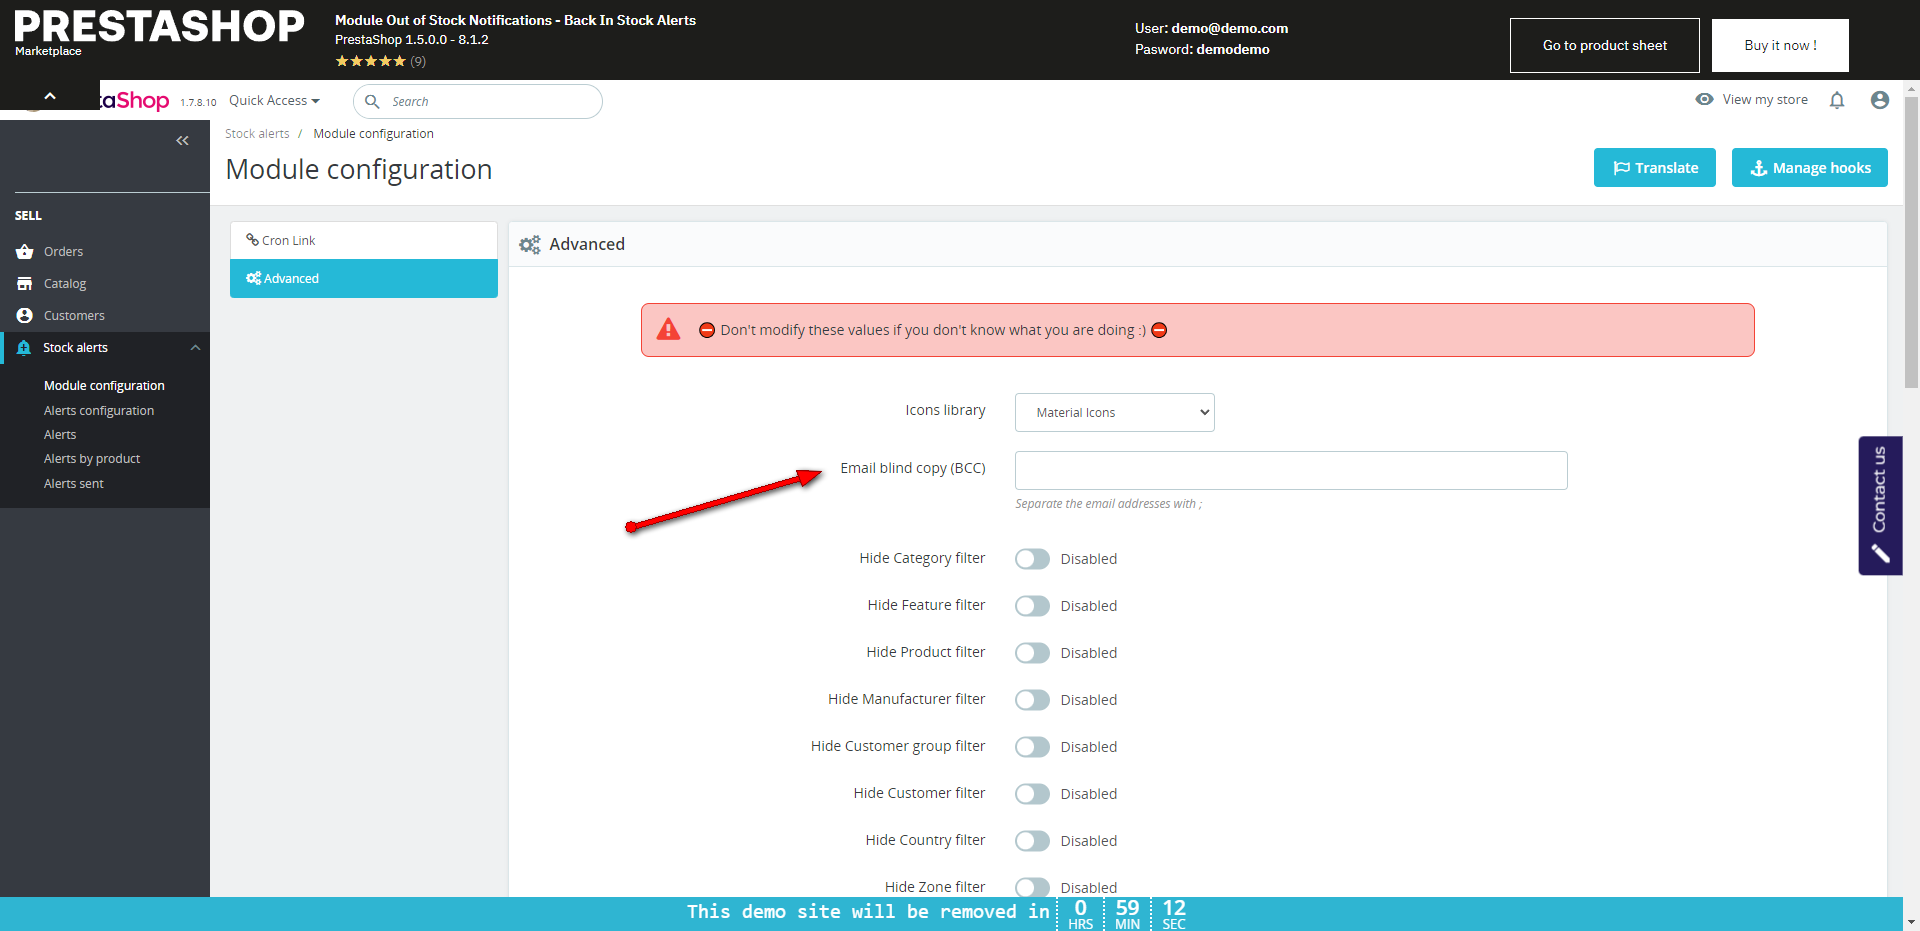The height and width of the screenshot is (931, 1920).
Task: Click the flag icon on Translate button
Action: point(1622,168)
